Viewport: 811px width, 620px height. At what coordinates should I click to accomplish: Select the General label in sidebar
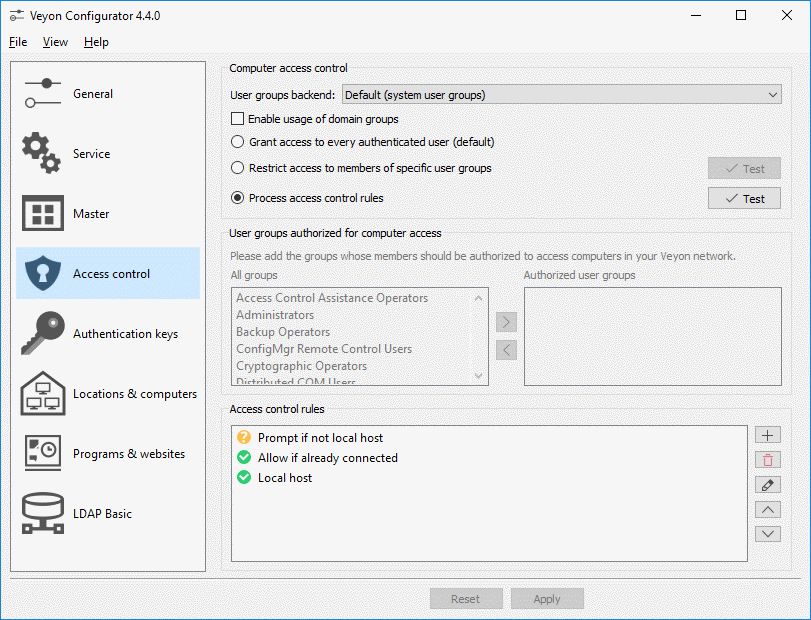tap(93, 94)
